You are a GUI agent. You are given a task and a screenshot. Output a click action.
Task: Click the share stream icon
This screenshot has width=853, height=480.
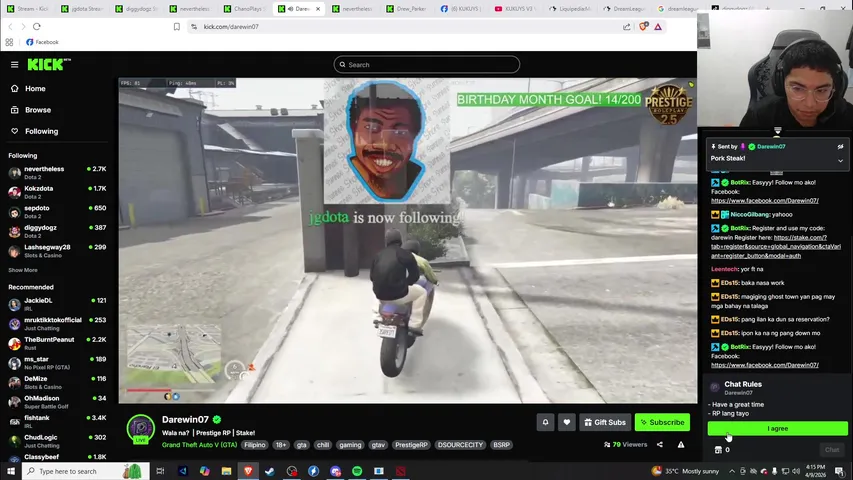(x=660, y=445)
